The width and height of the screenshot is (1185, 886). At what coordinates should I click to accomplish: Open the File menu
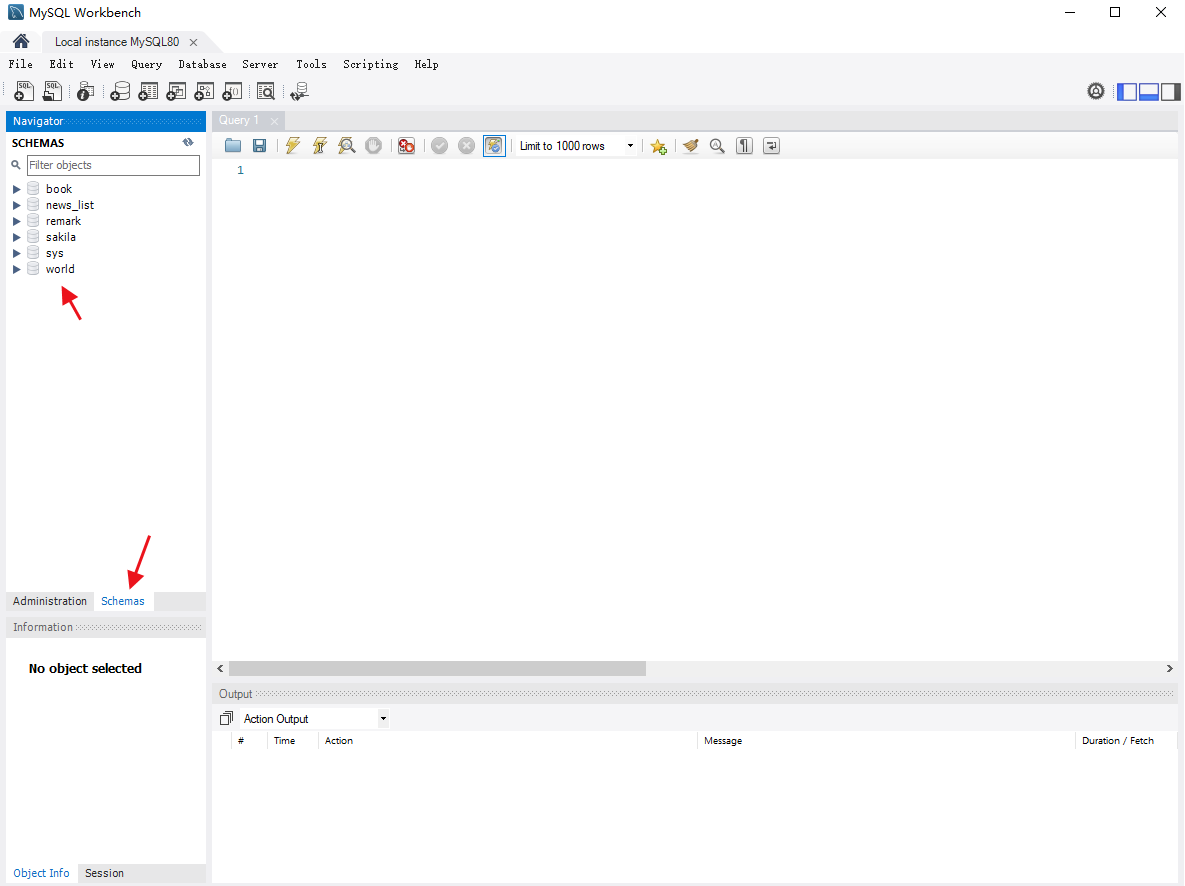pos(20,64)
